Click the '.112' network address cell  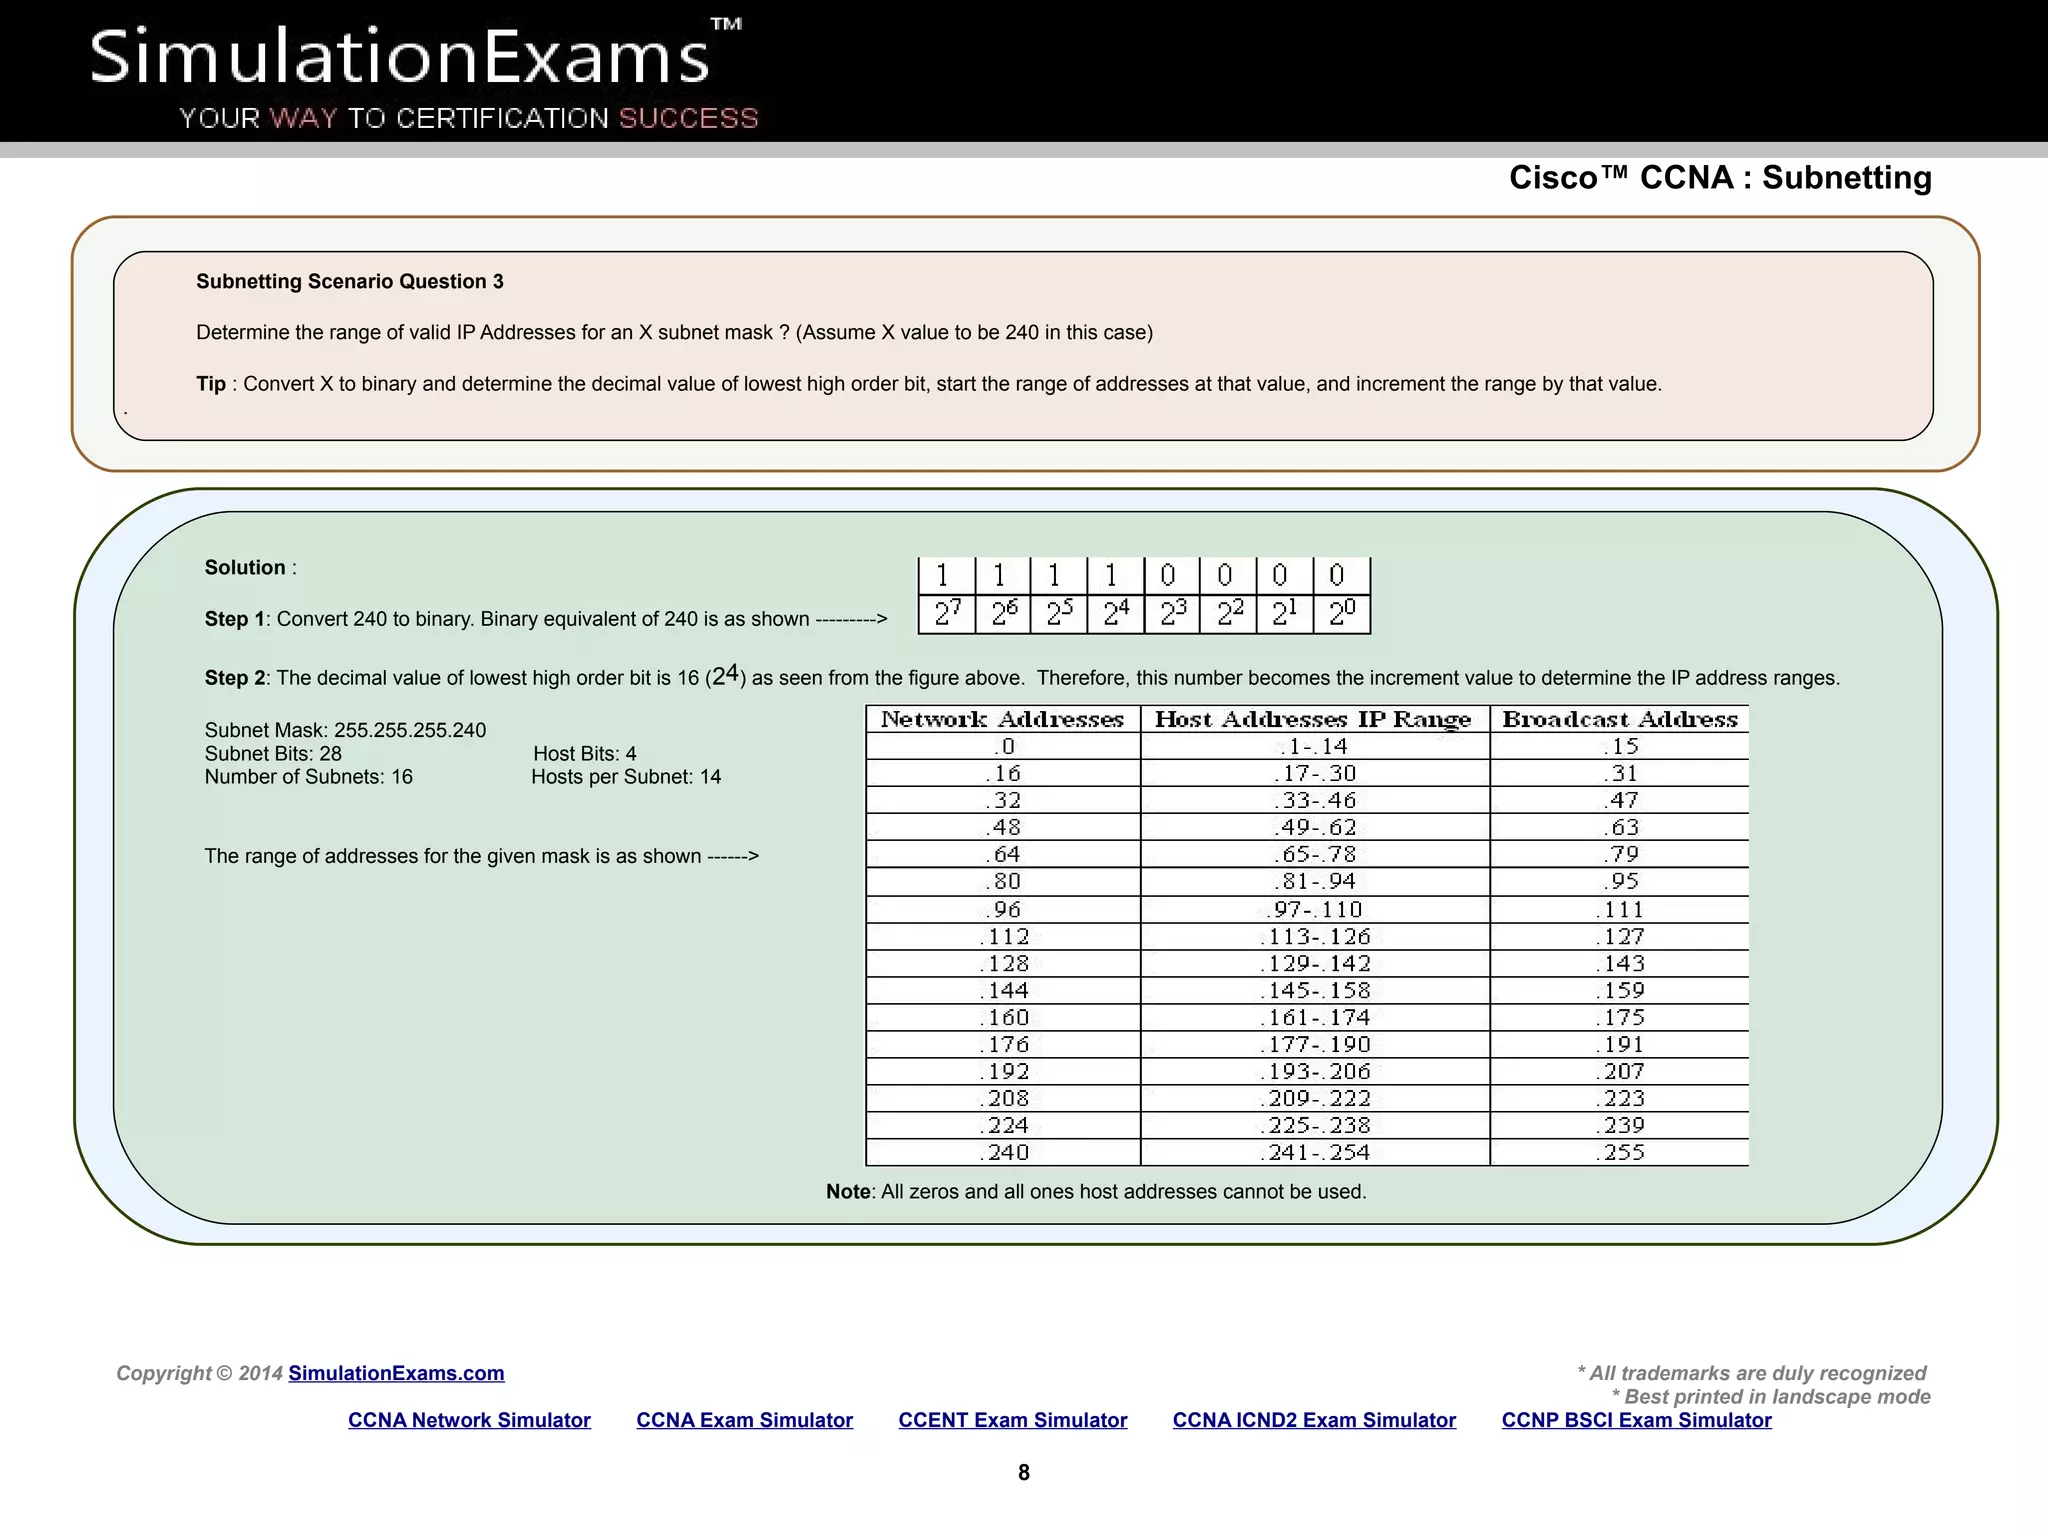click(1003, 936)
